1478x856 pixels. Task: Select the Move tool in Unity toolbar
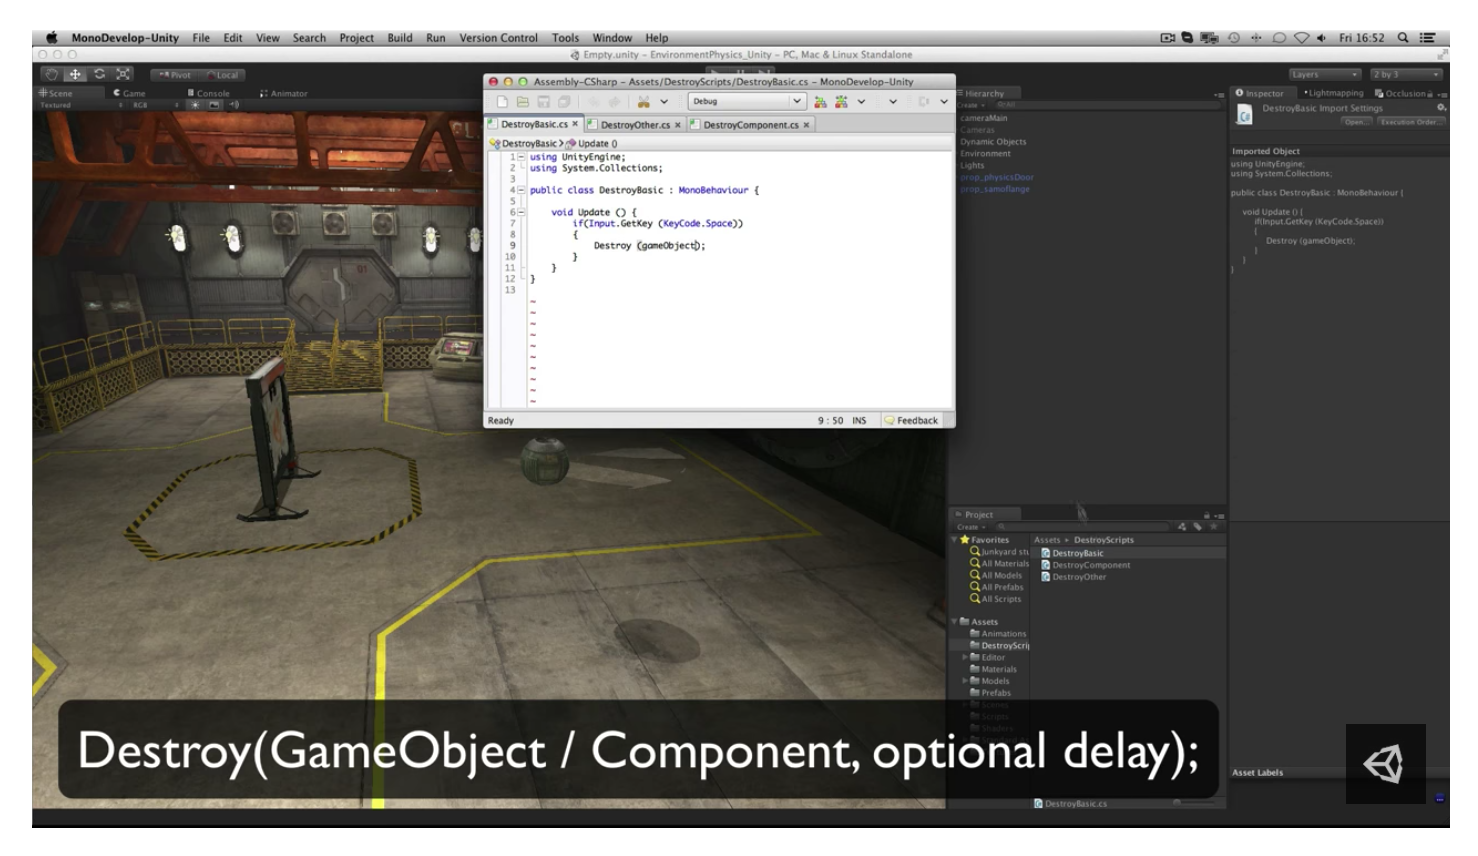click(x=75, y=74)
